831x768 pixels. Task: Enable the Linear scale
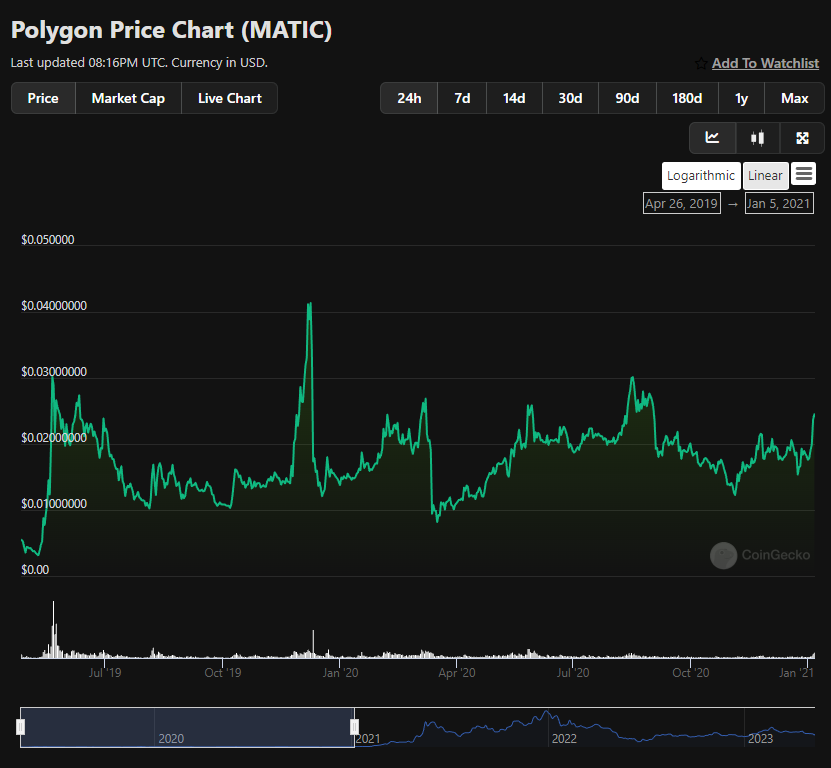click(x=765, y=175)
